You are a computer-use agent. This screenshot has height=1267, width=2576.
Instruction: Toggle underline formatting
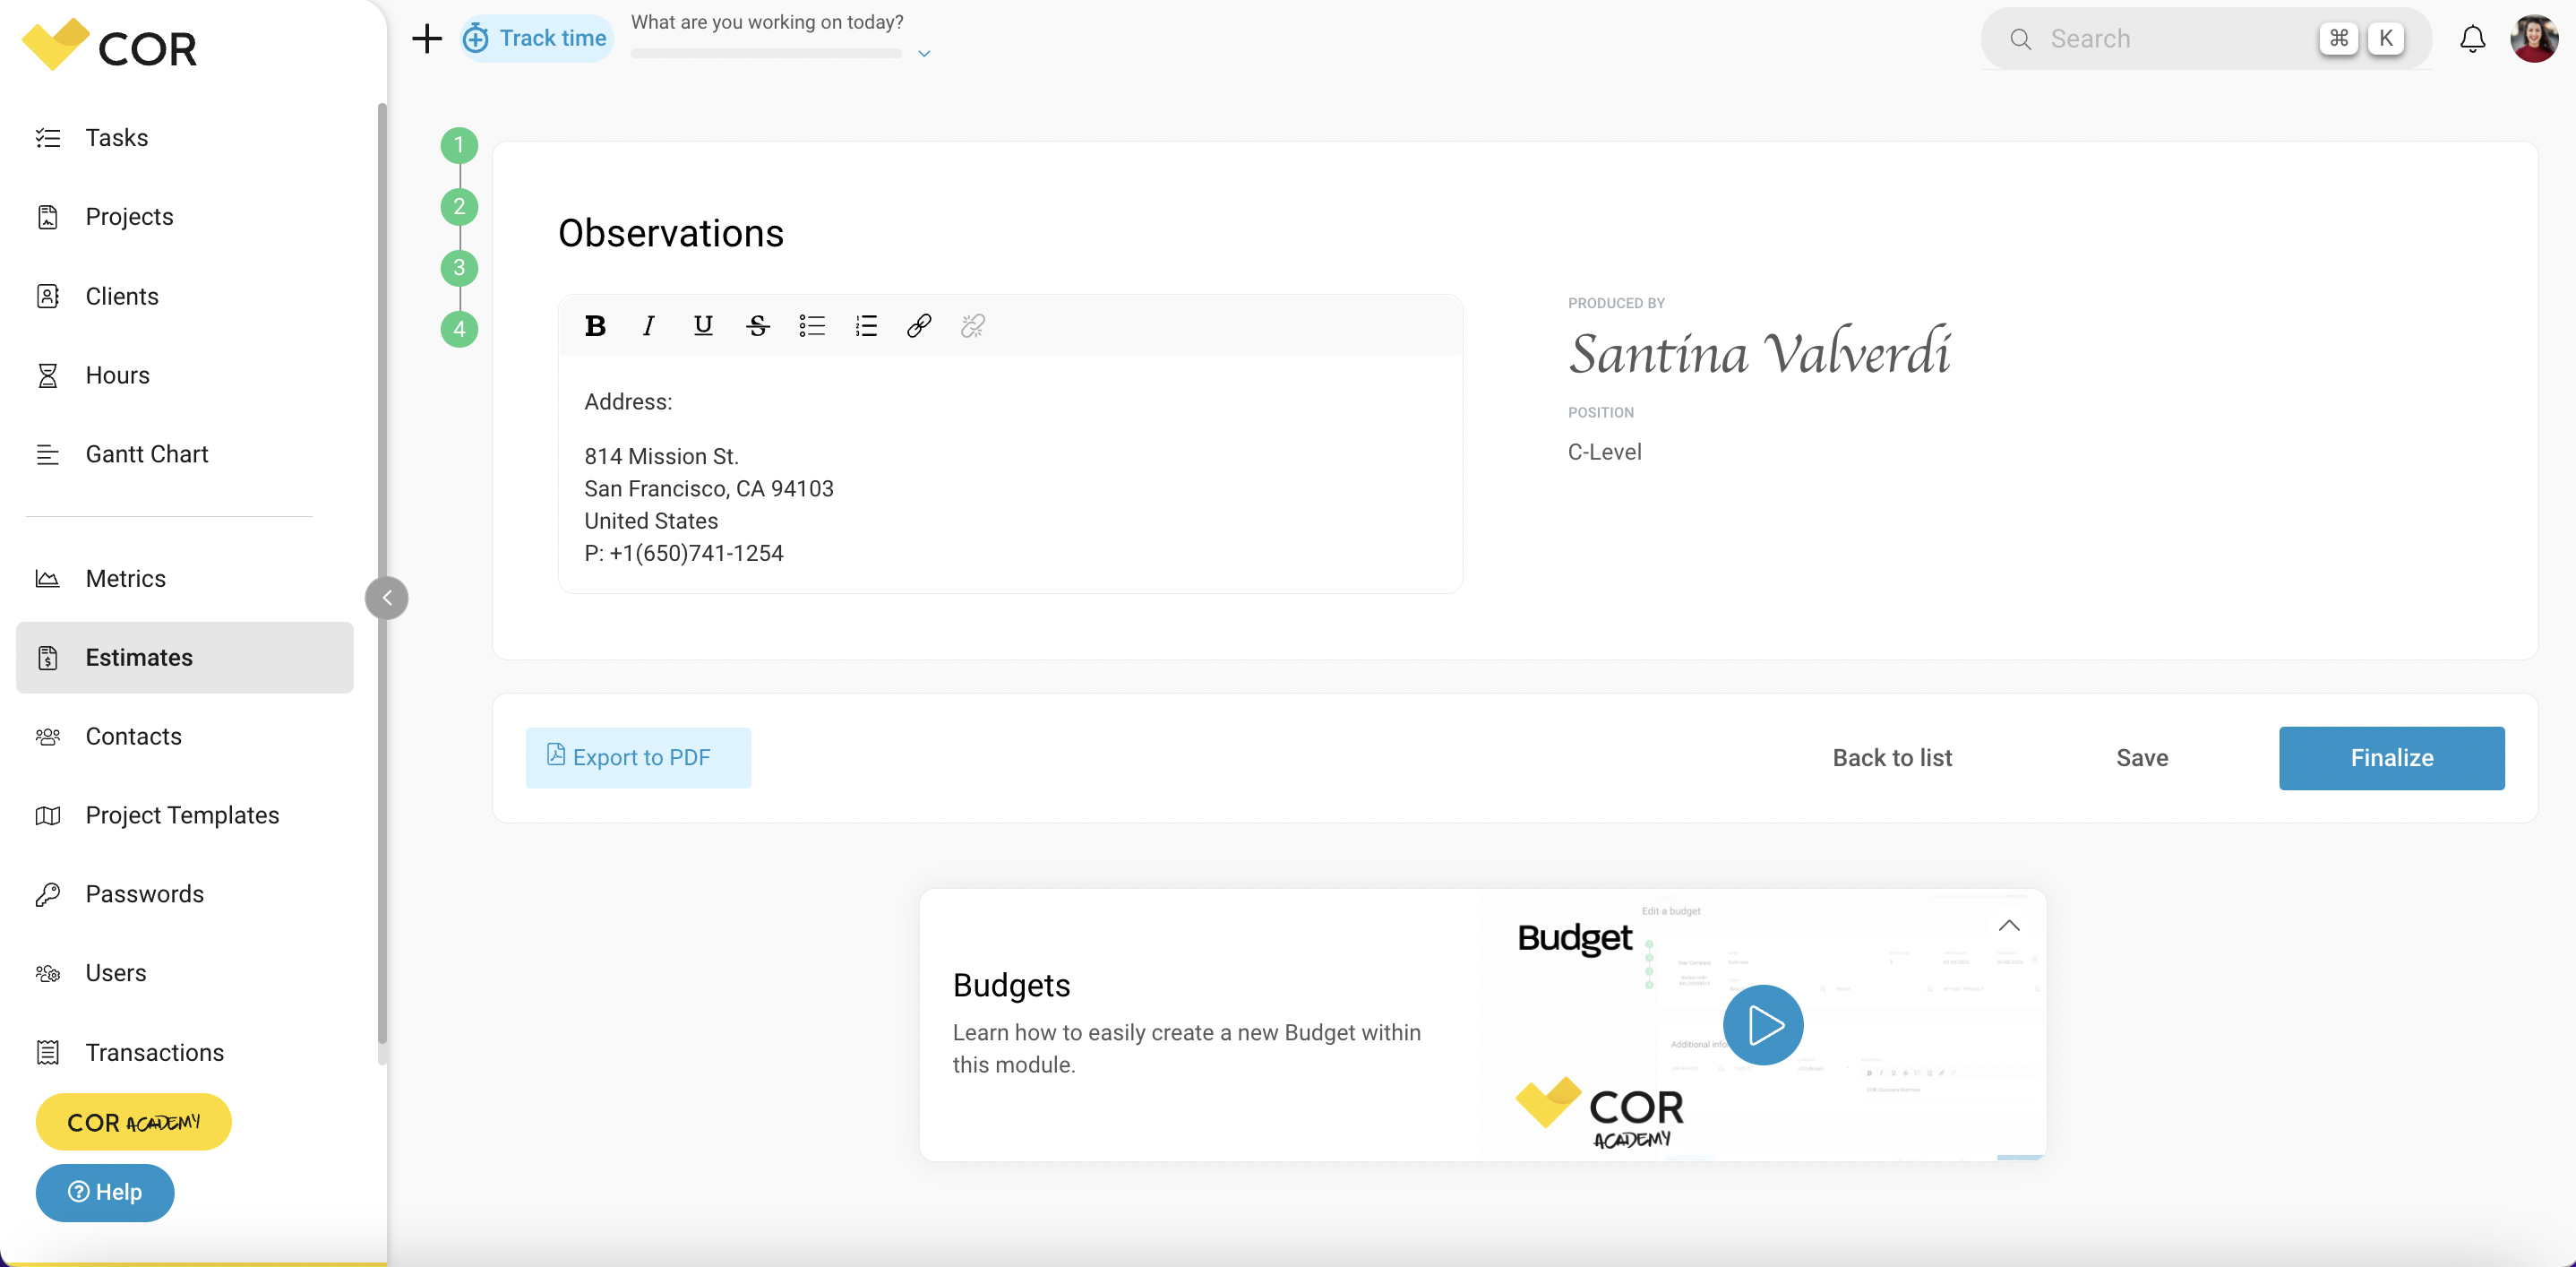[703, 325]
